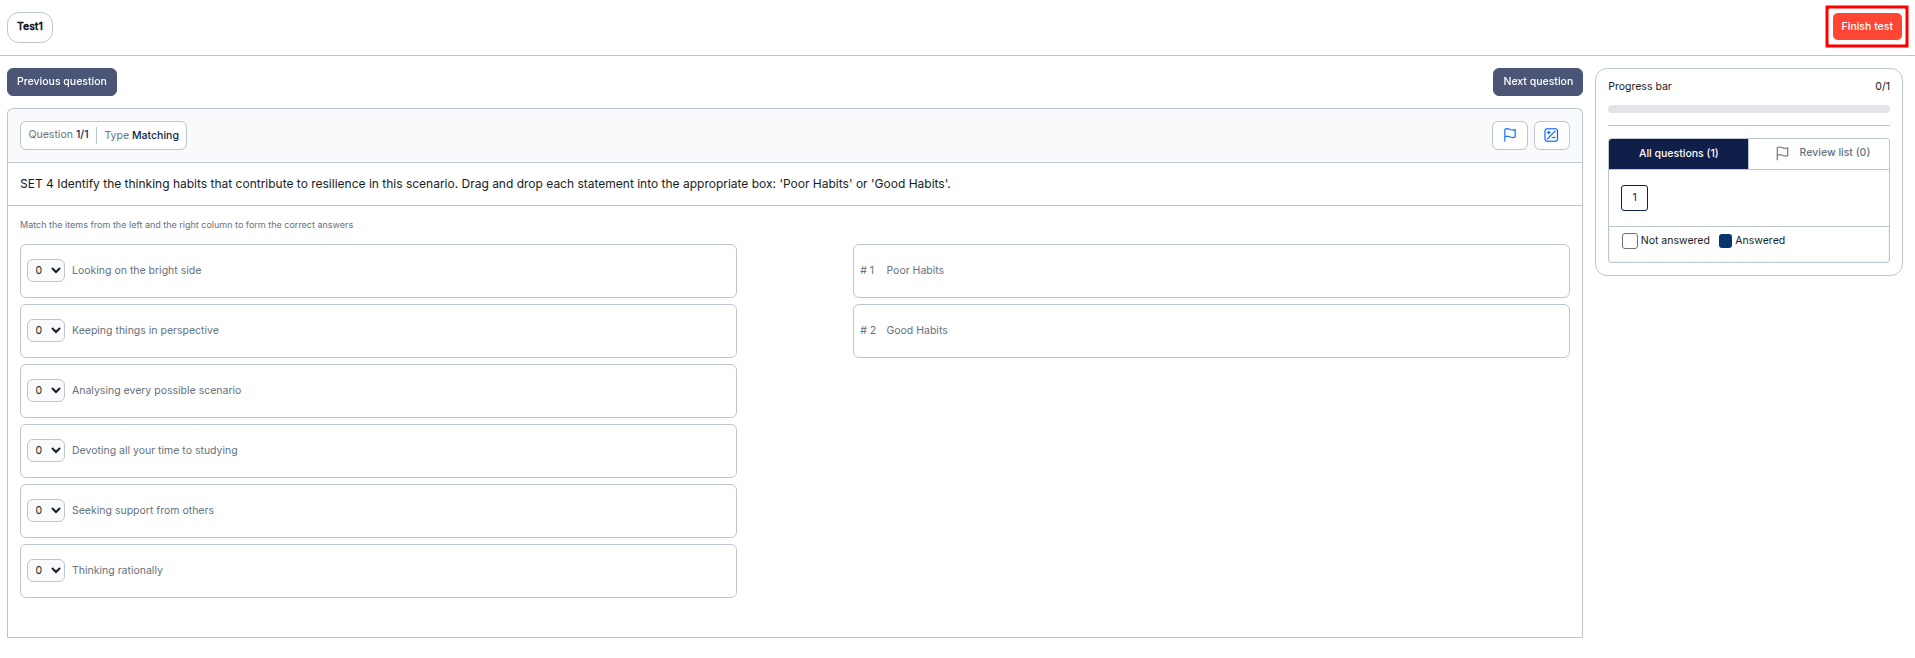
Task: Jump to question 1 in navigator
Action: (1634, 198)
